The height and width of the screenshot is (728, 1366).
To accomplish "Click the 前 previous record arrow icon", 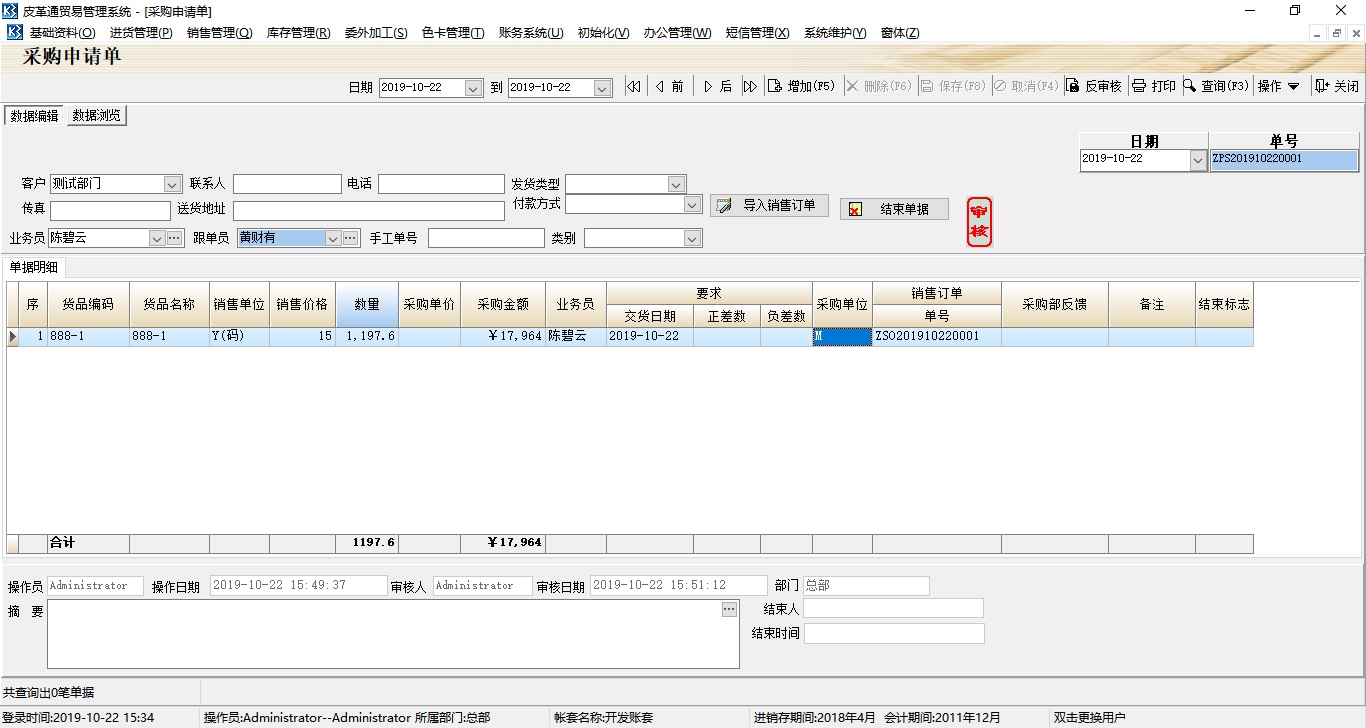I will click(660, 86).
